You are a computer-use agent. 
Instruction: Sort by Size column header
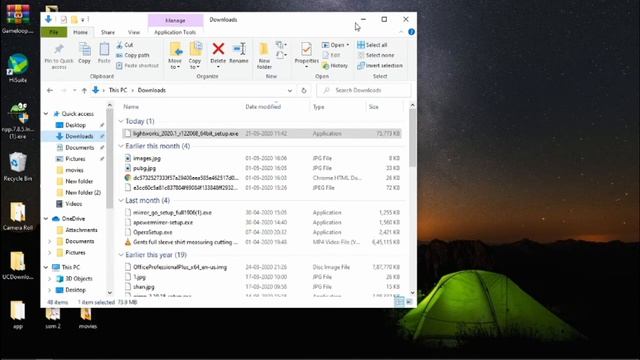point(373,107)
